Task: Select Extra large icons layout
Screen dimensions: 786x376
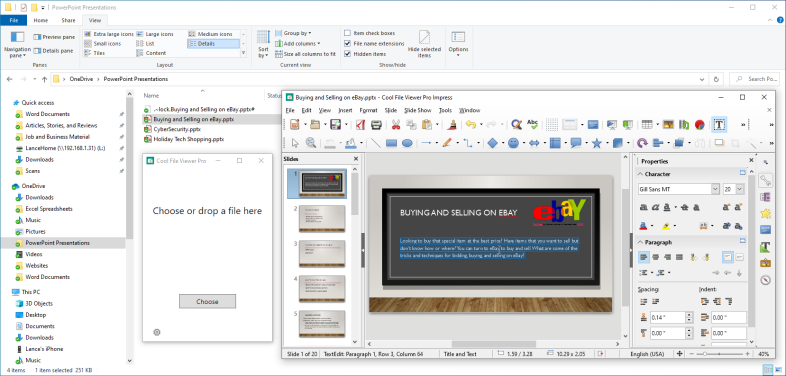Action: coord(109,34)
